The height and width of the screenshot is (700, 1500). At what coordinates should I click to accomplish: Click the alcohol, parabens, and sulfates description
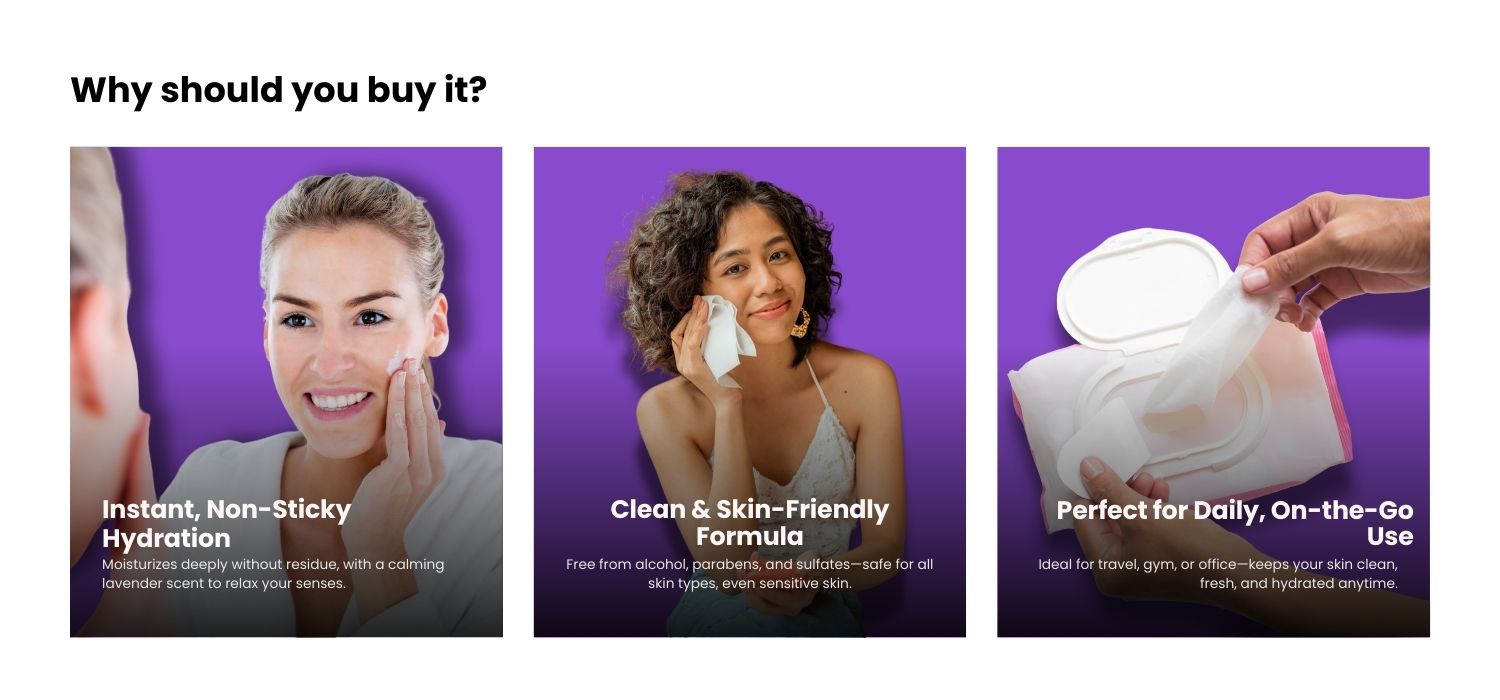[x=750, y=573]
